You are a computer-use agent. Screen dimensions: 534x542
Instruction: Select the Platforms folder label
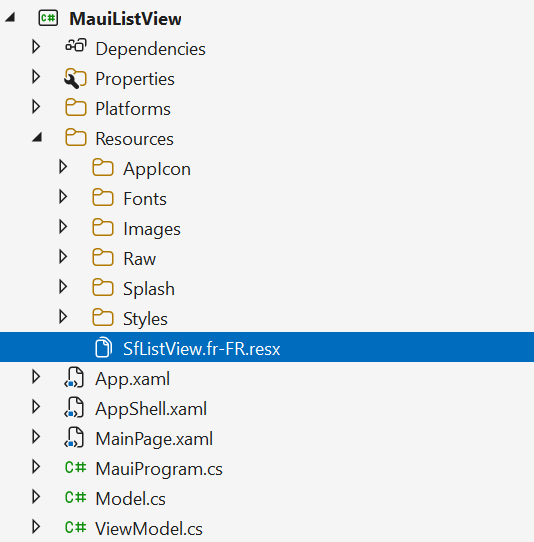tap(133, 109)
